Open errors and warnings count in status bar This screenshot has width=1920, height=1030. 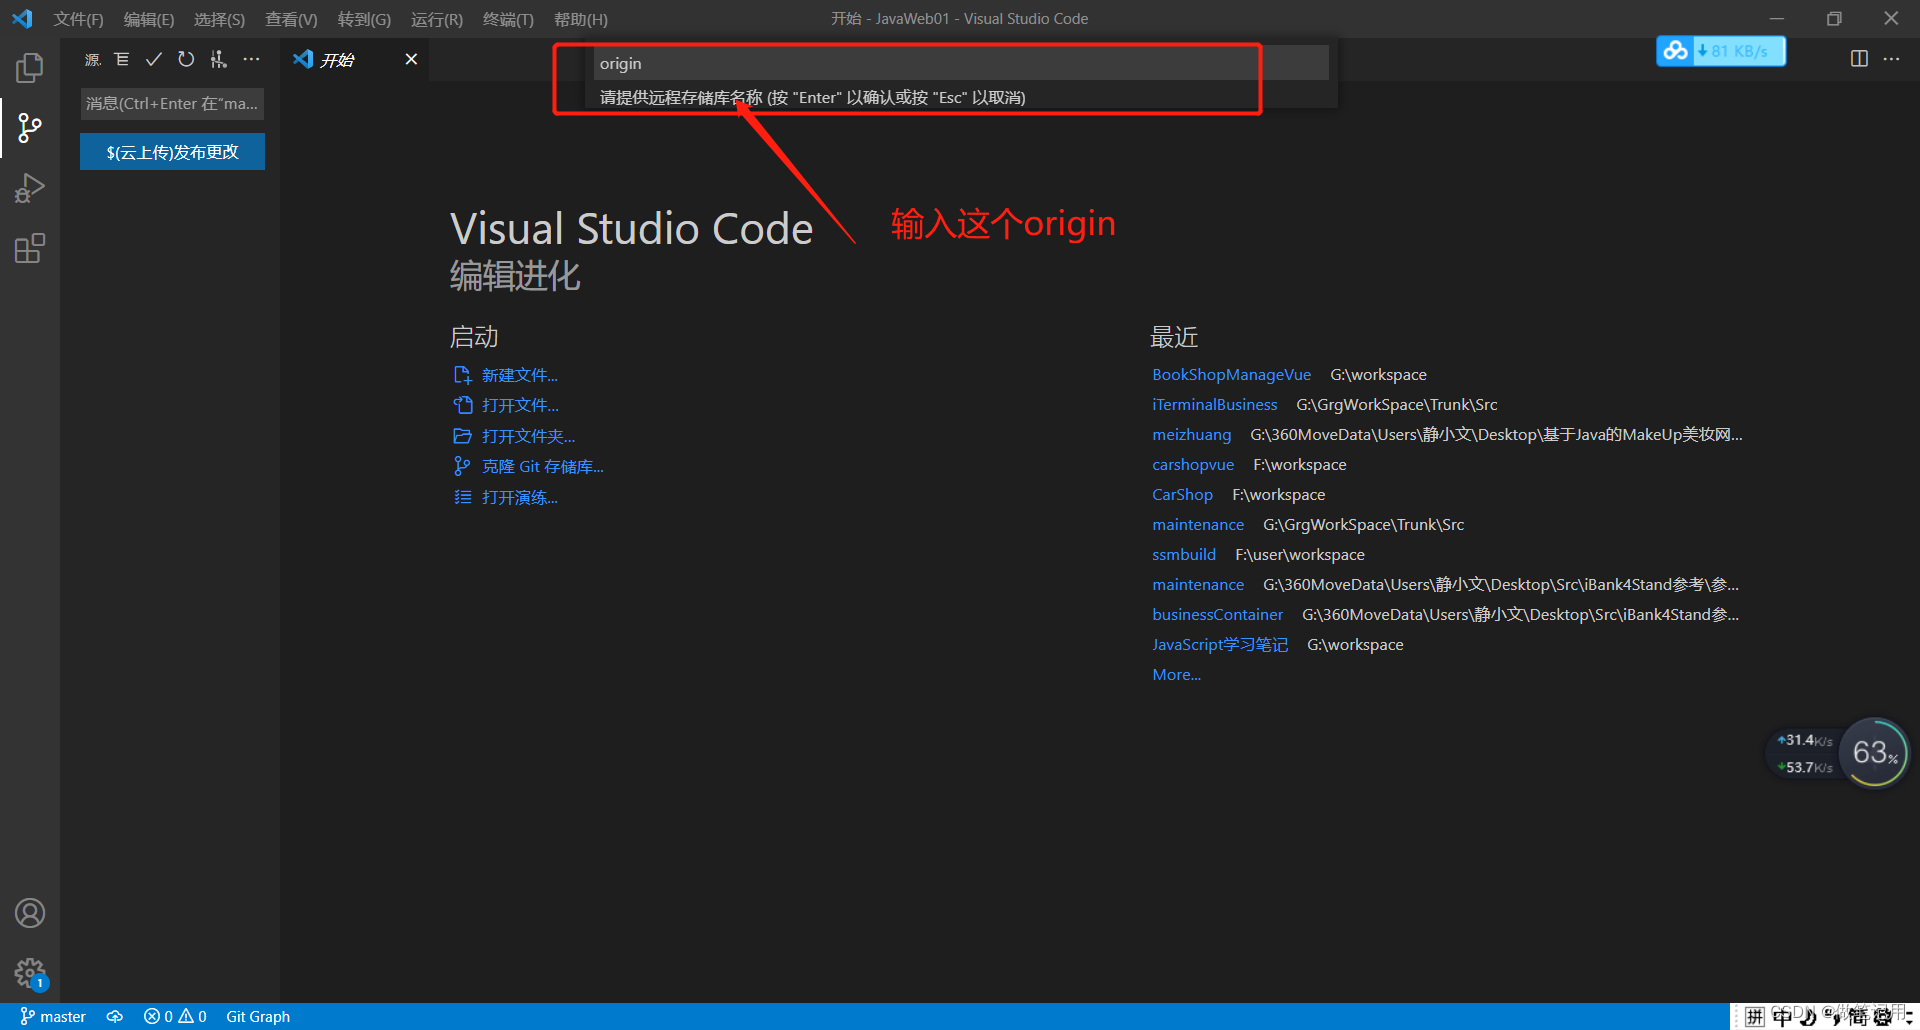click(x=175, y=1016)
